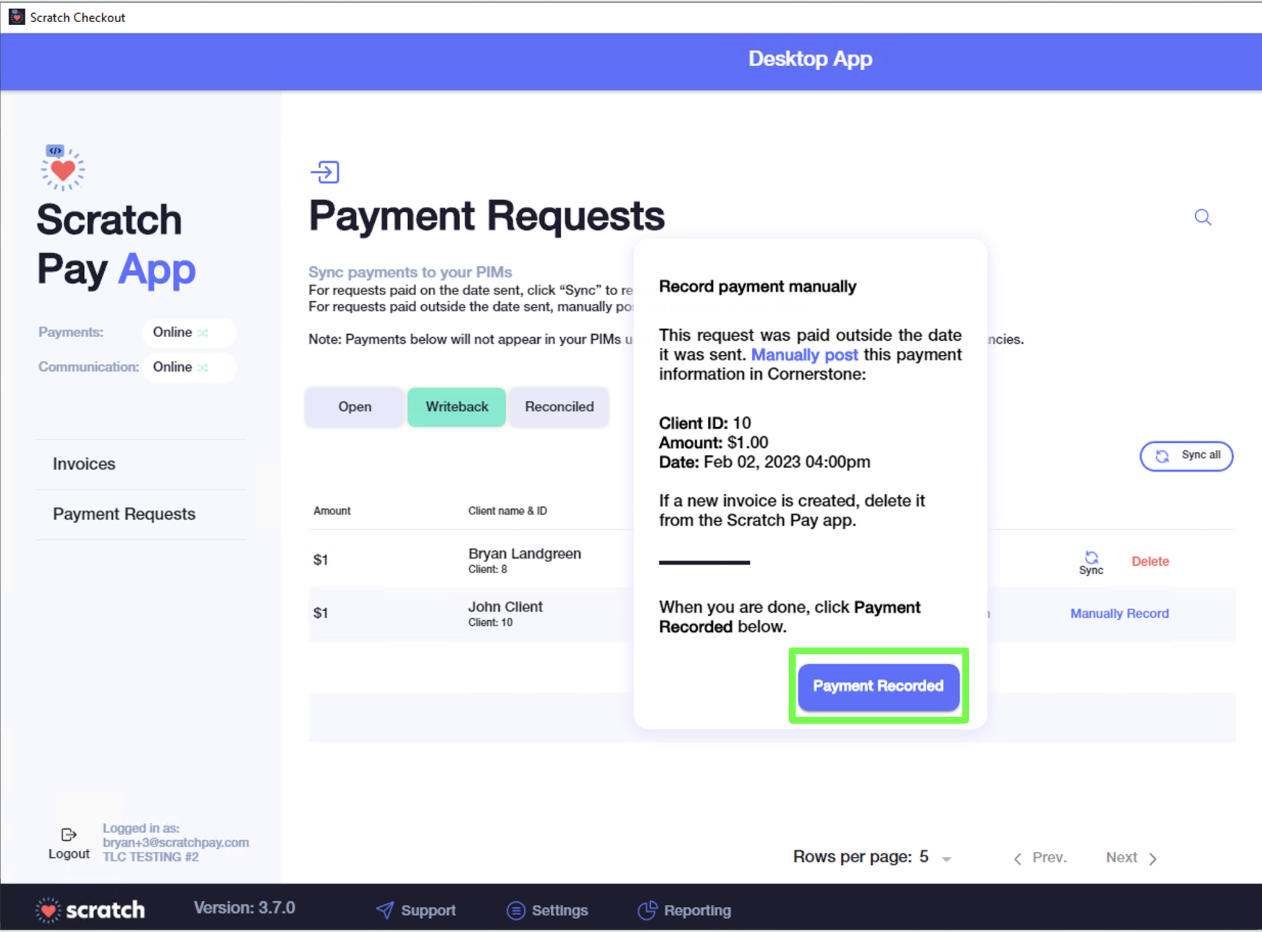Click the Version: 3.7.0 label
Image resolution: width=1262 pixels, height=932 pixels.
(244, 908)
